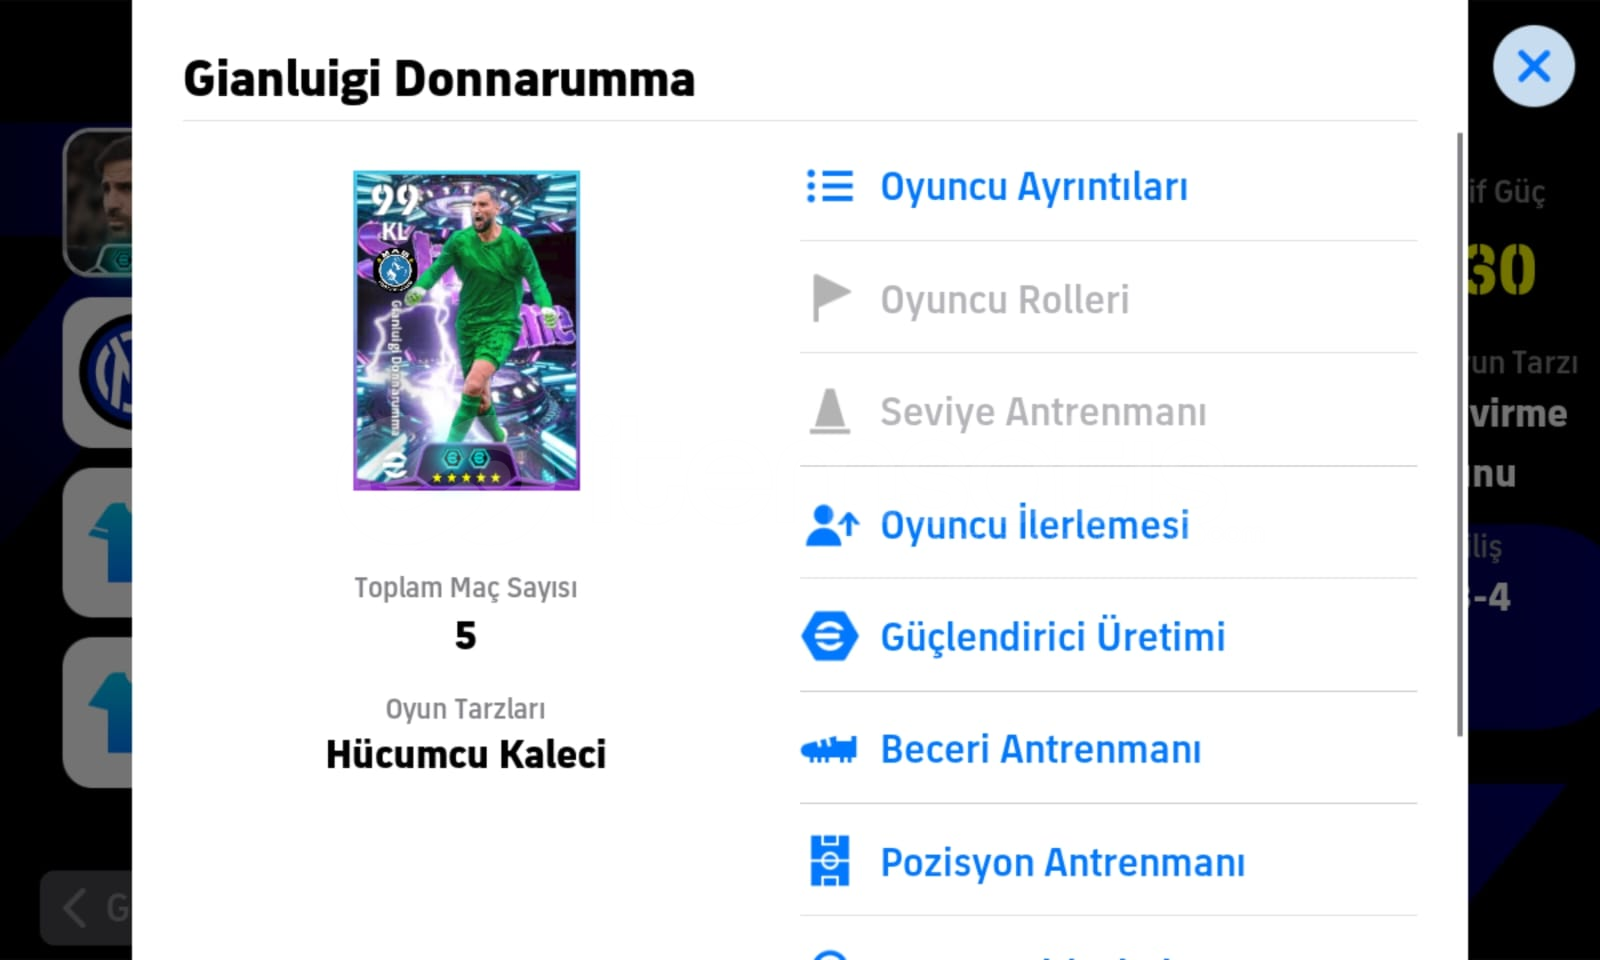Click the list icon beside Oyuncu Ayrıntıları

tap(829, 186)
